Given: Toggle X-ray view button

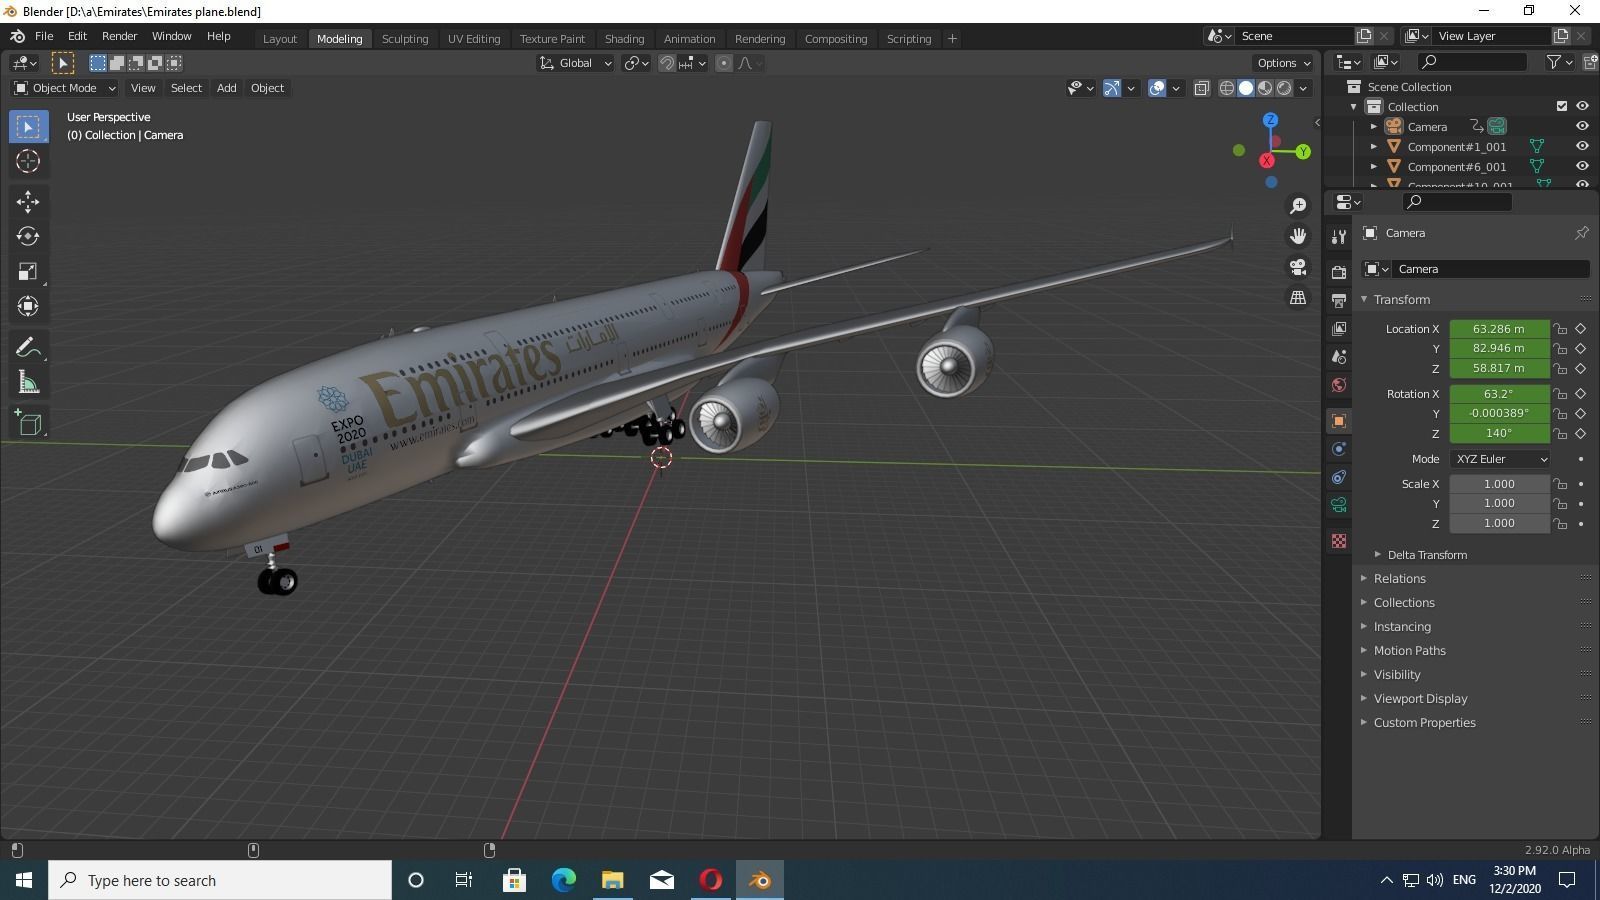Looking at the screenshot, I should coord(1202,88).
